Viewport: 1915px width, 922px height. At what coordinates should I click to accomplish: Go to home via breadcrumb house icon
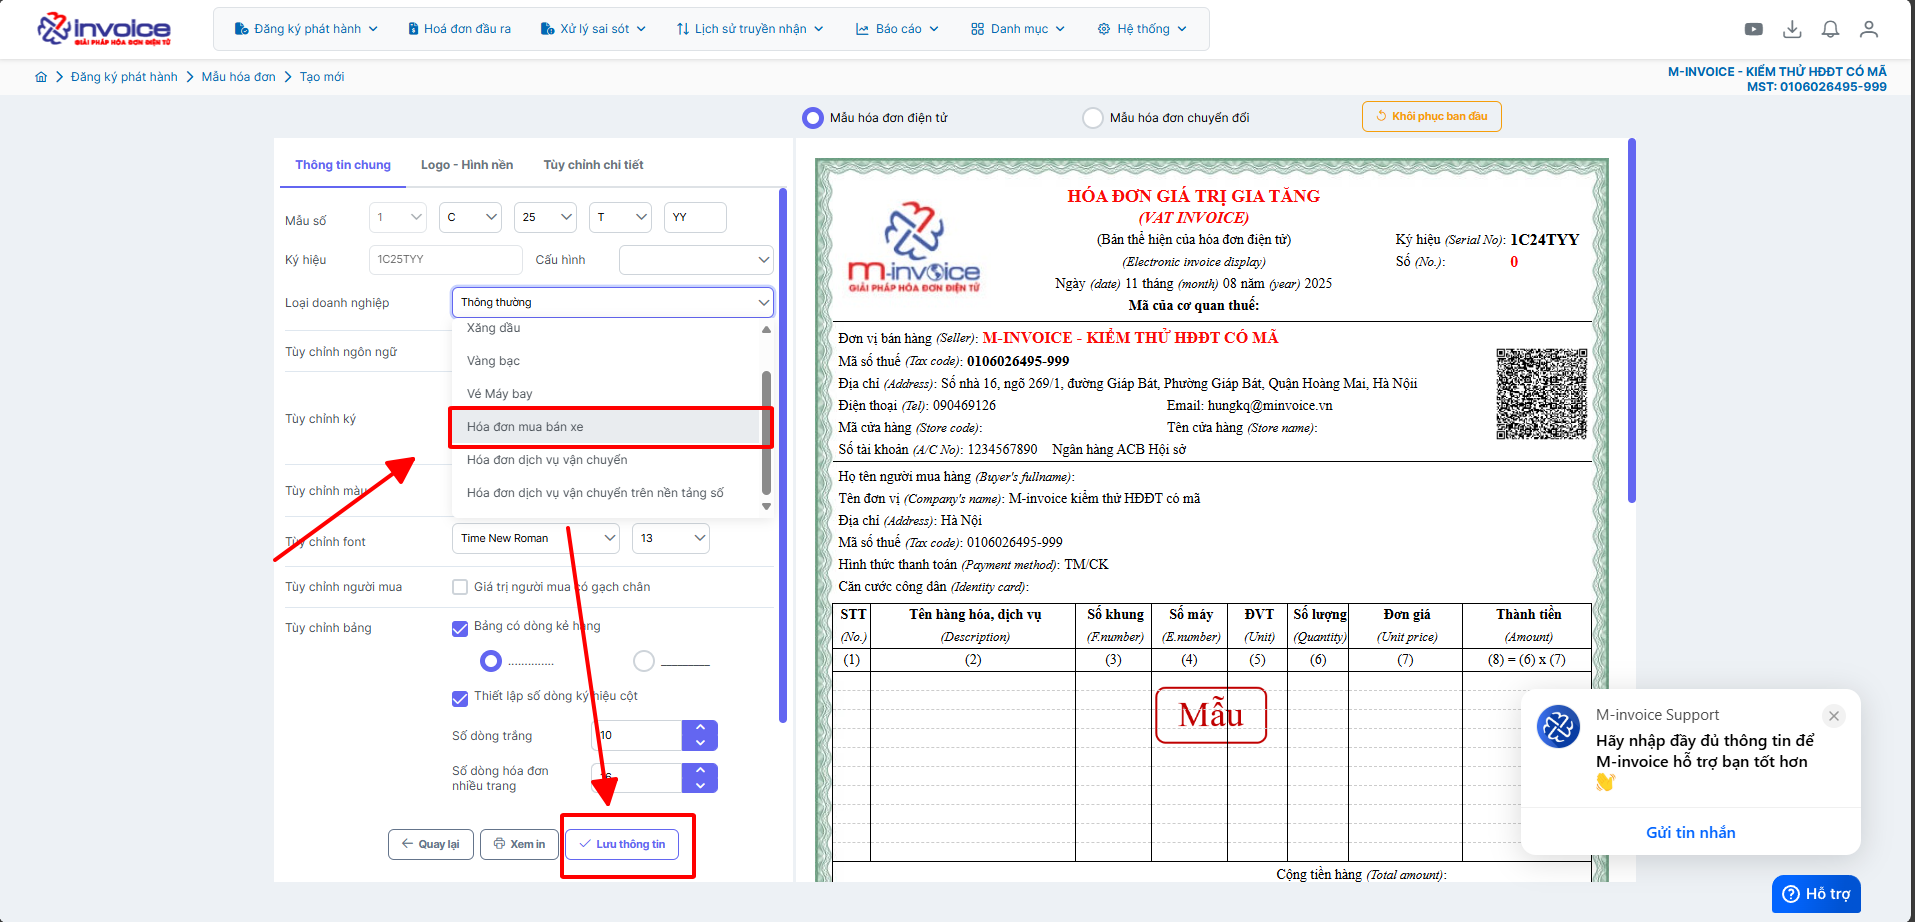(41, 77)
